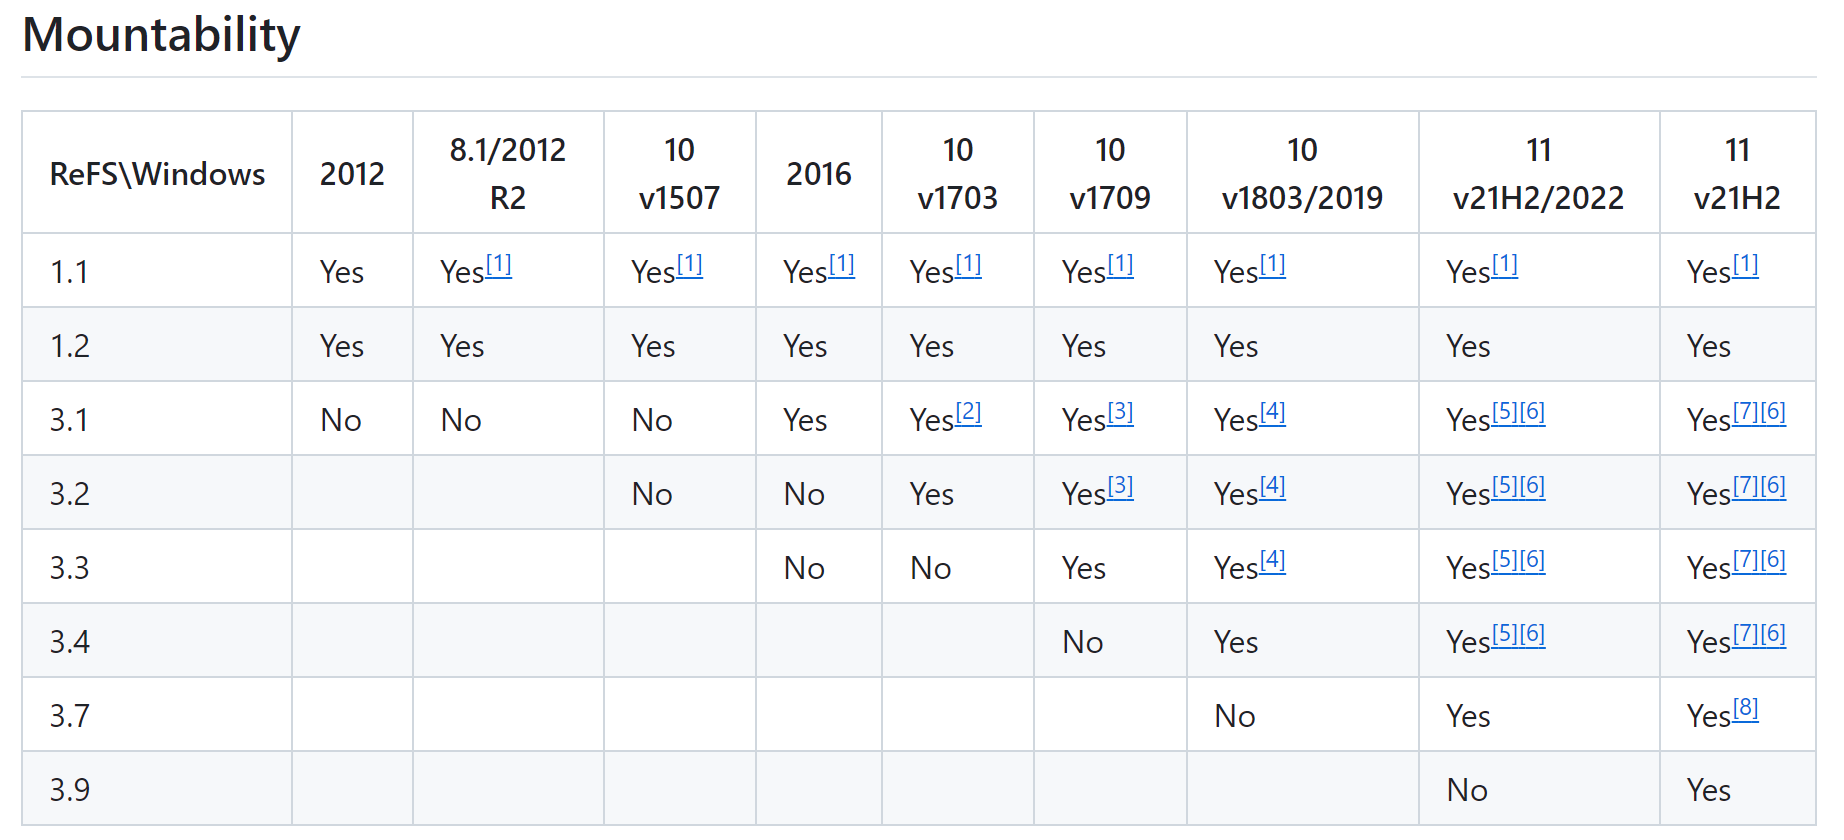Click footnote [5] in the 3.2 row
1844x840 pixels.
[x=1505, y=486]
